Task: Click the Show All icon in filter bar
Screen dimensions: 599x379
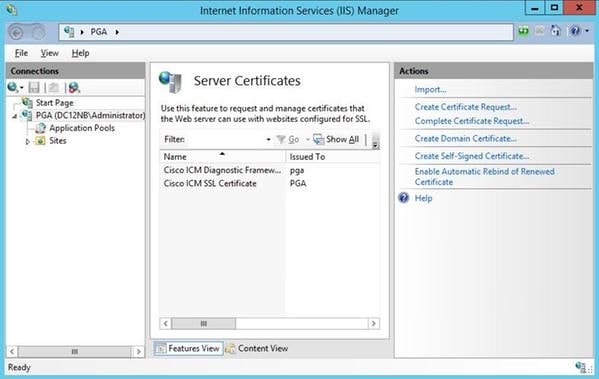Action: click(x=318, y=139)
